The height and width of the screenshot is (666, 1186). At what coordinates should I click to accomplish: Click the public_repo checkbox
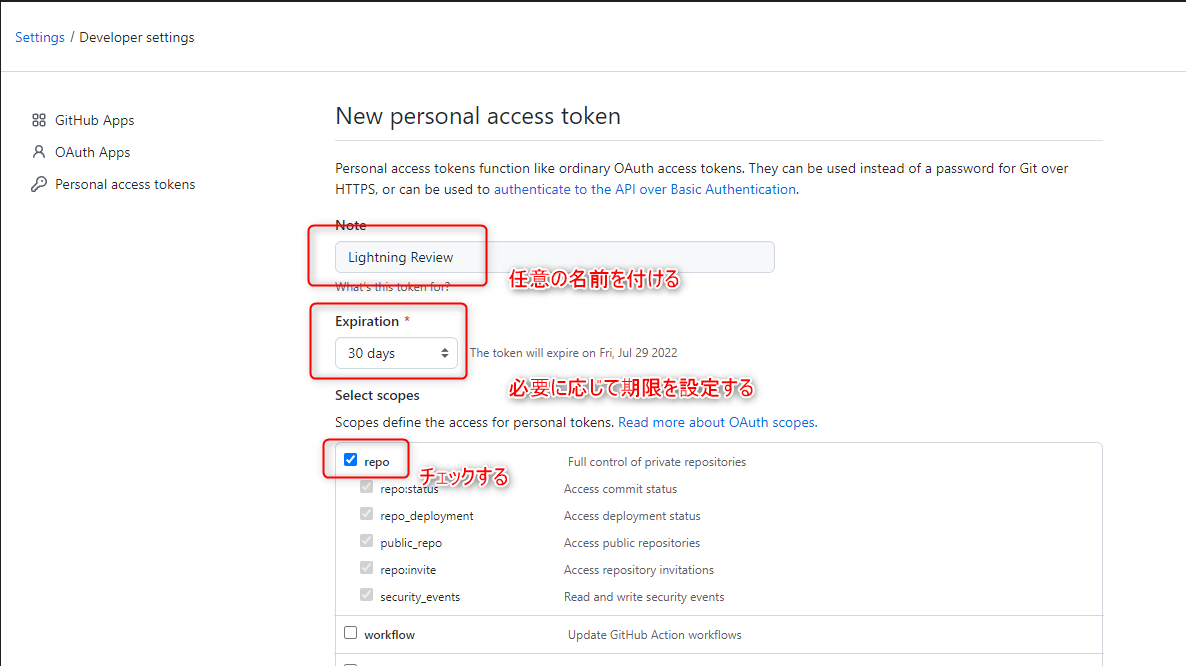[x=366, y=541]
